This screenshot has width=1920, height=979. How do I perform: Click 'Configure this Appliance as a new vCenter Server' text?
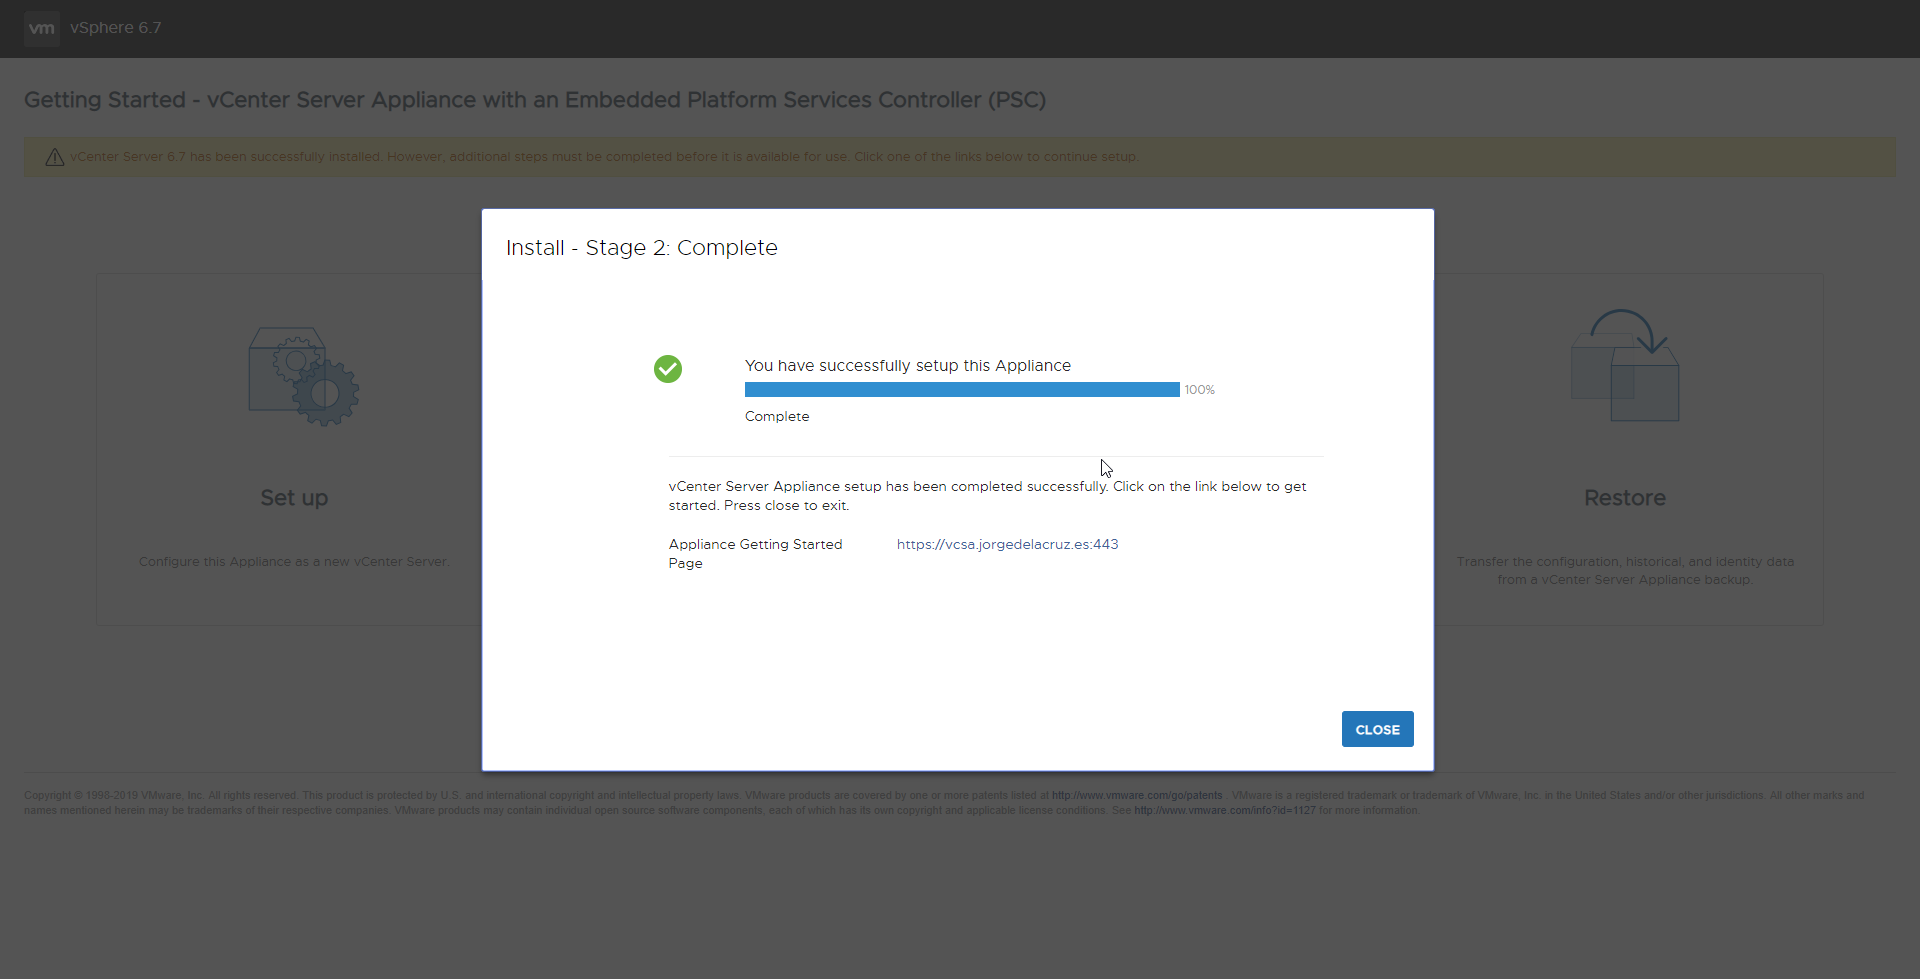294,562
